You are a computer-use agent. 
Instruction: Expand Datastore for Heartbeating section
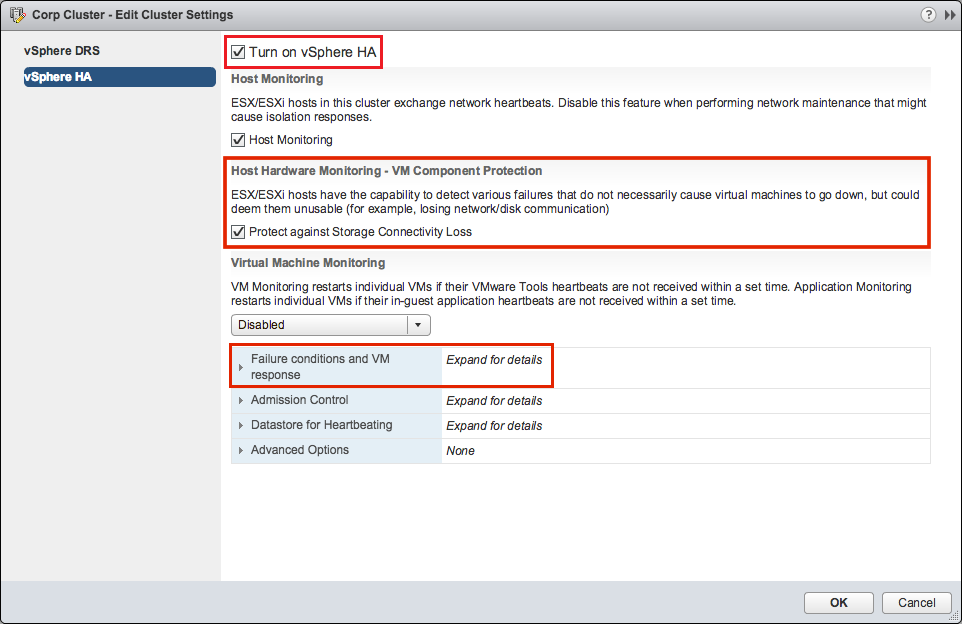tap(240, 426)
